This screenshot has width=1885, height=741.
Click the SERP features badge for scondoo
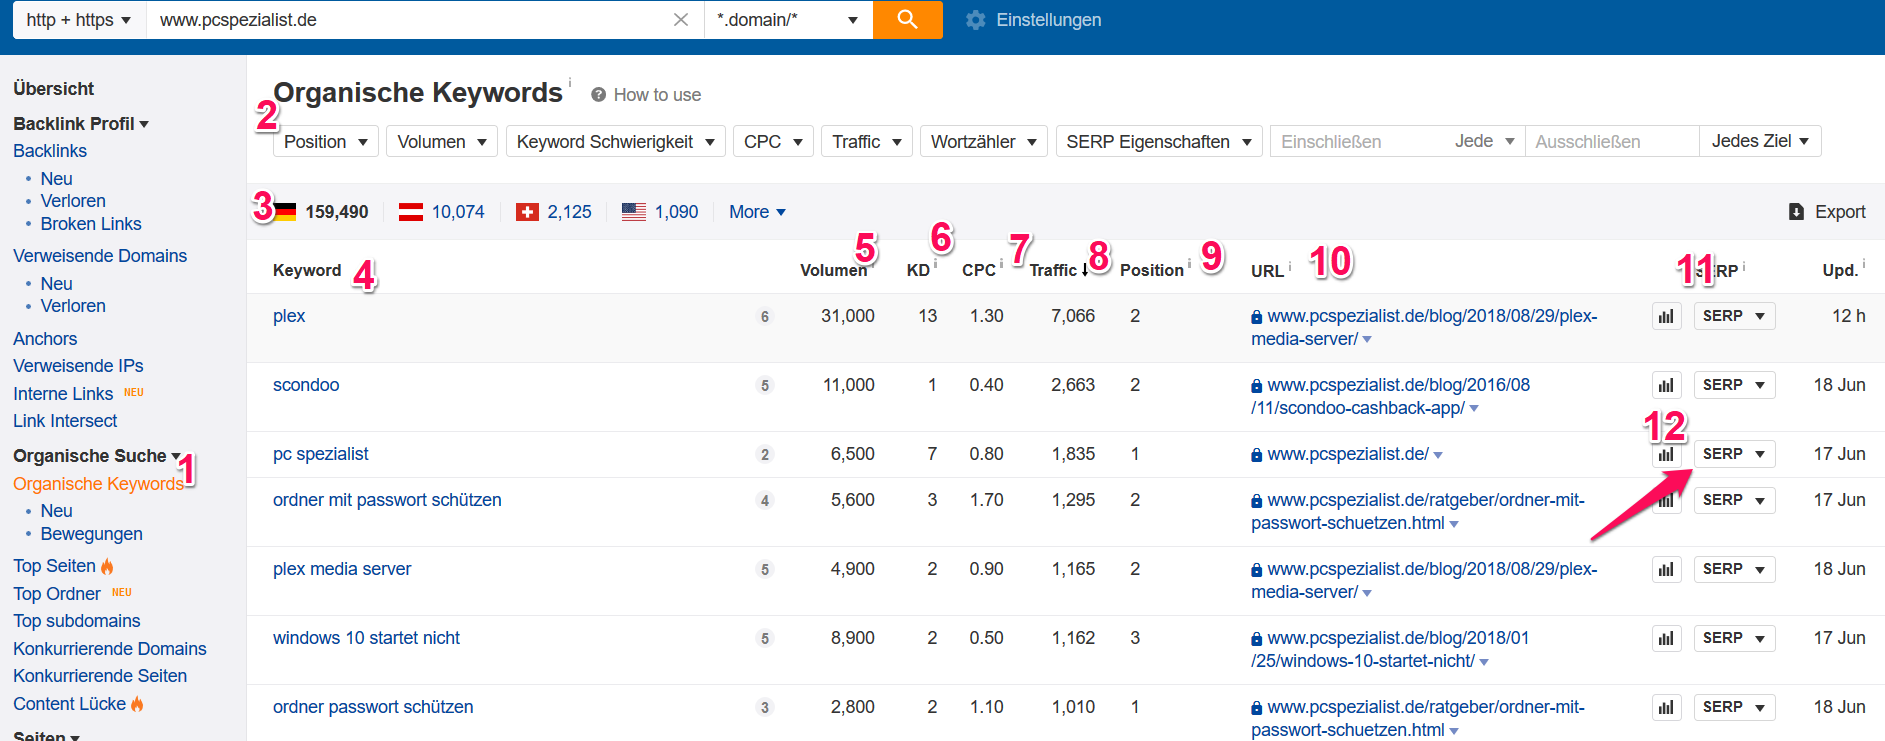tap(765, 386)
